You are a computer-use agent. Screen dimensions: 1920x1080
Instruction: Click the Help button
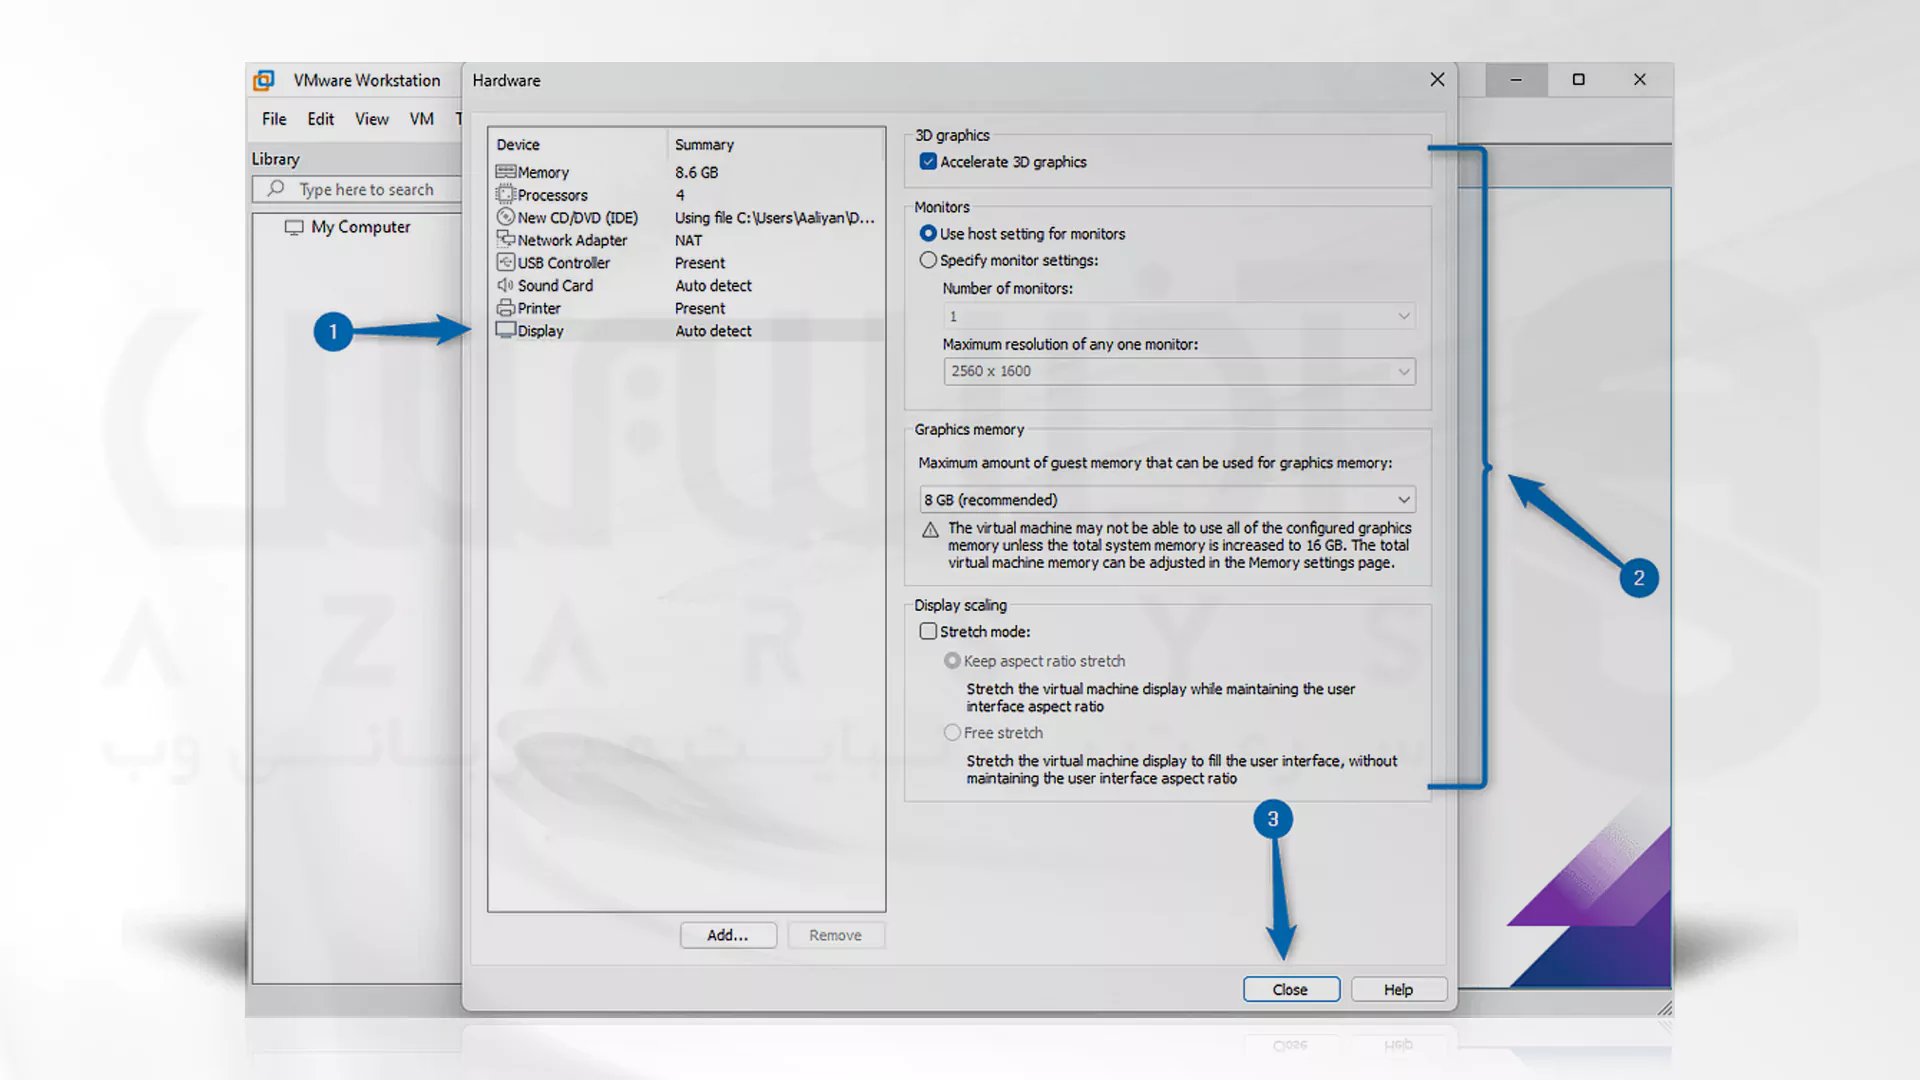[1399, 989]
